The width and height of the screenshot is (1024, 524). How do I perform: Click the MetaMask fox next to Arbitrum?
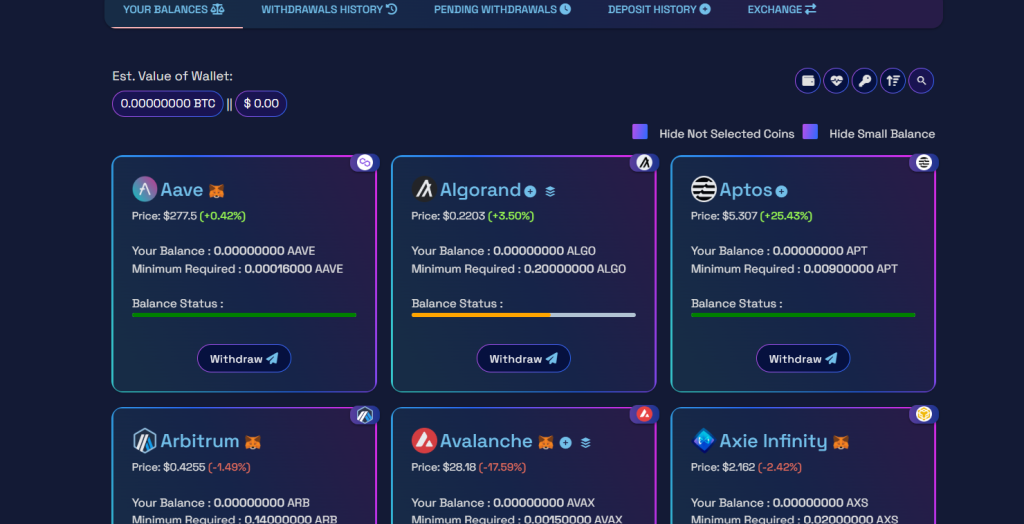pos(253,442)
